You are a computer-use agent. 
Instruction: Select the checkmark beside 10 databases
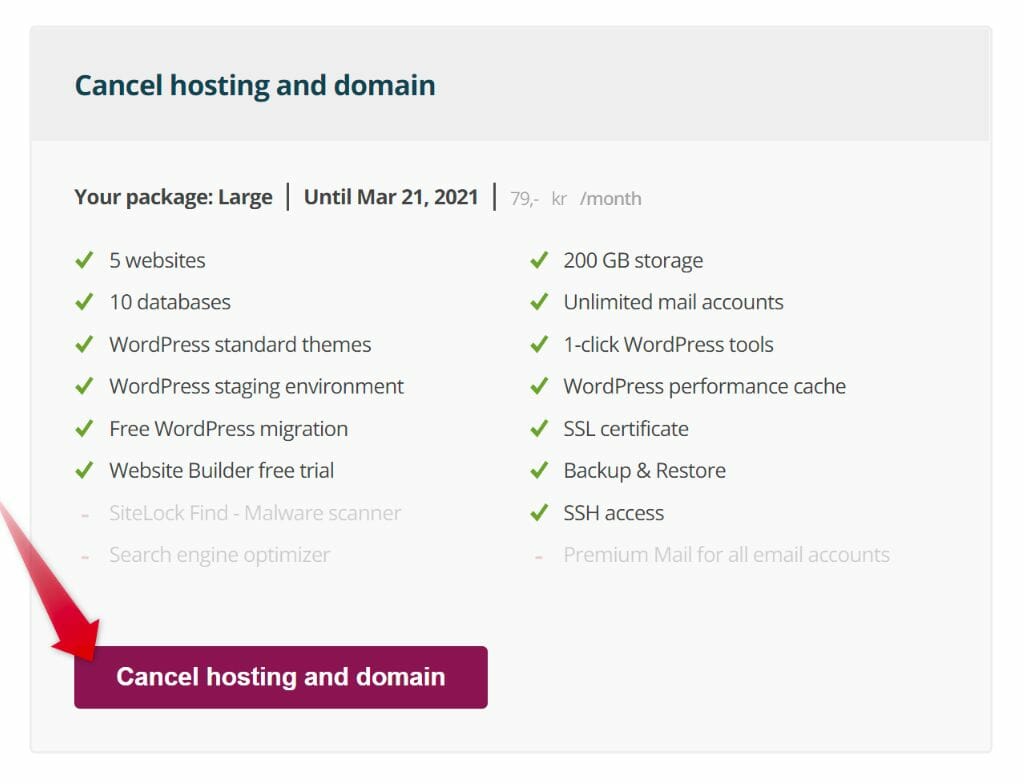coord(84,302)
